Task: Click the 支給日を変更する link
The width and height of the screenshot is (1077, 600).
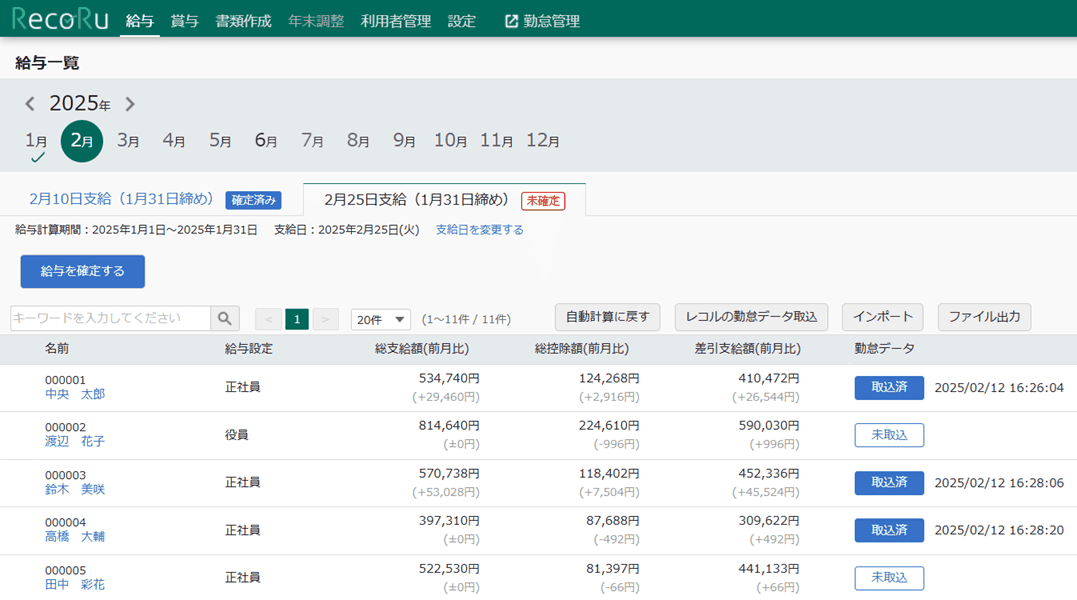Action: click(479, 230)
